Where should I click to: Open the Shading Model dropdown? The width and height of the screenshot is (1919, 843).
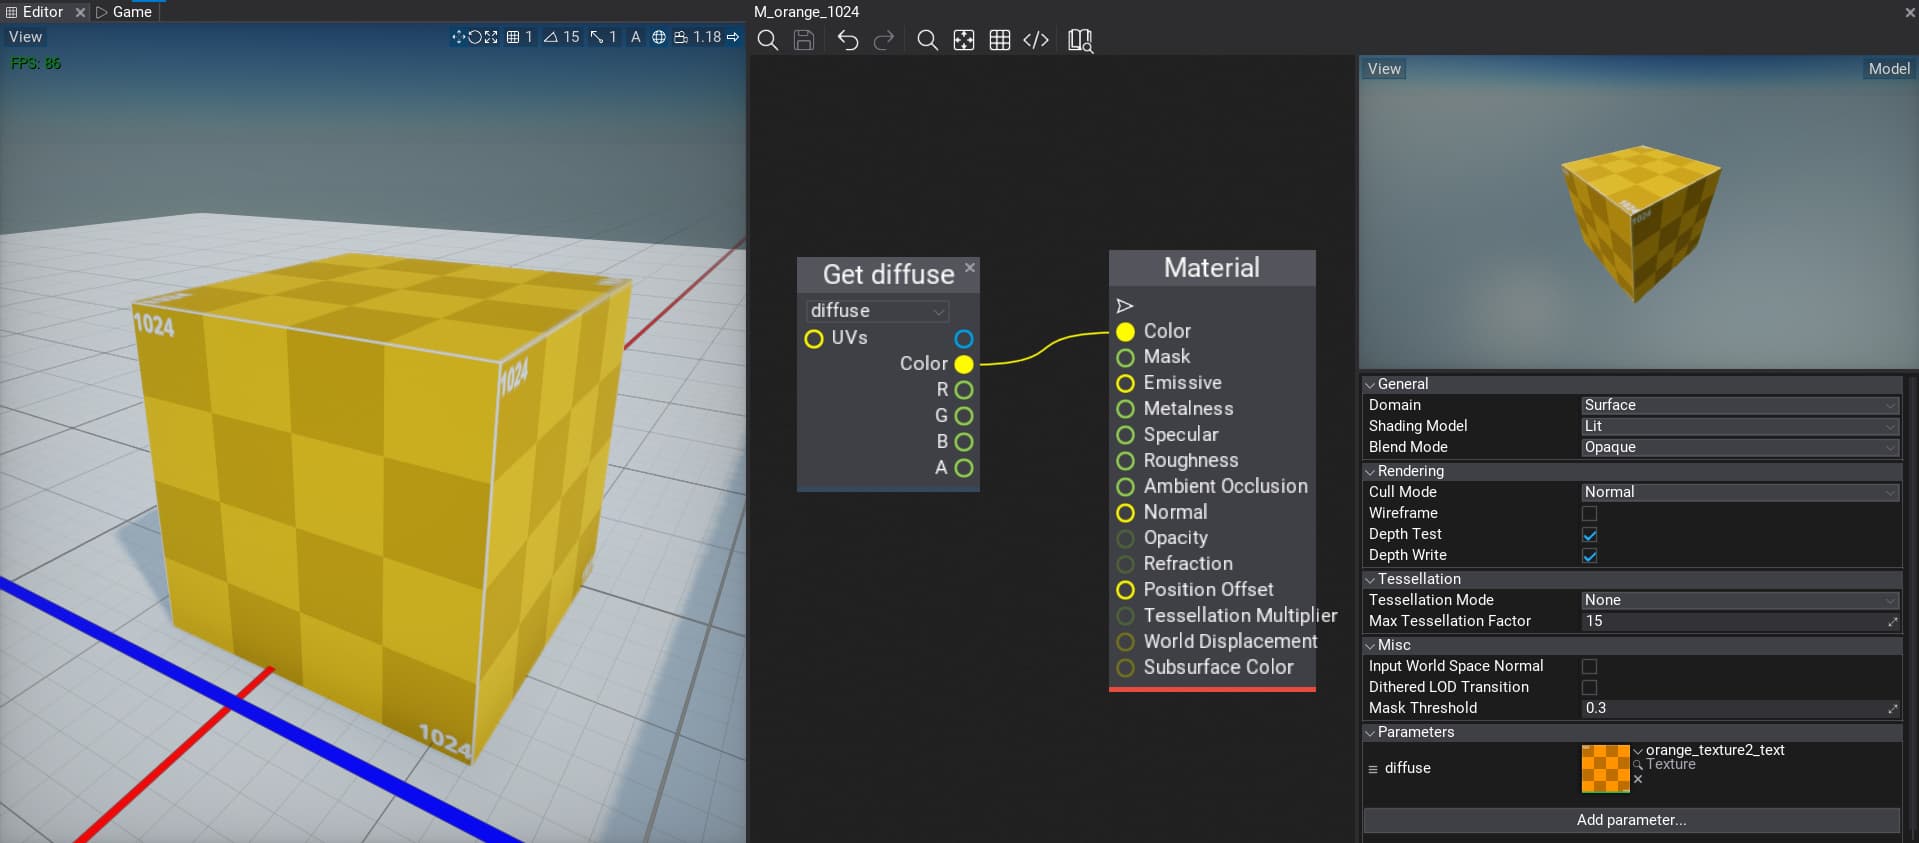1739,426
